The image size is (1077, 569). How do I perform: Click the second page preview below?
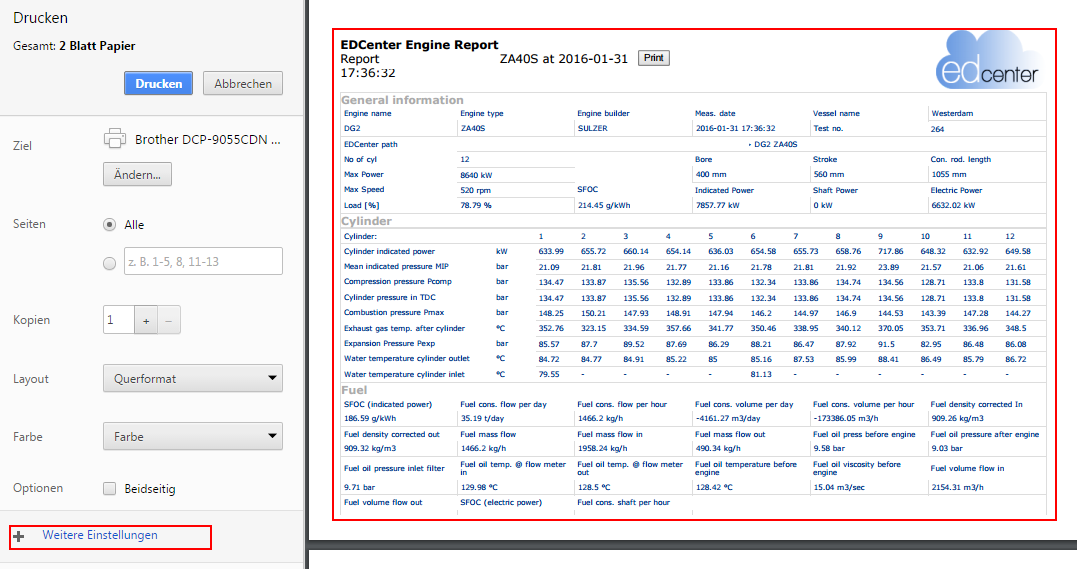click(692, 559)
